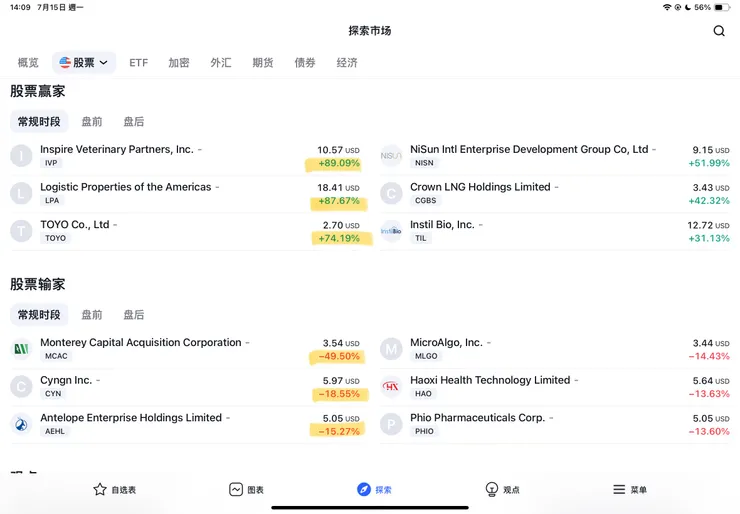This screenshot has width=740, height=514.
Task: Tap the +74.19% change for TOYO
Action: click(x=339, y=238)
